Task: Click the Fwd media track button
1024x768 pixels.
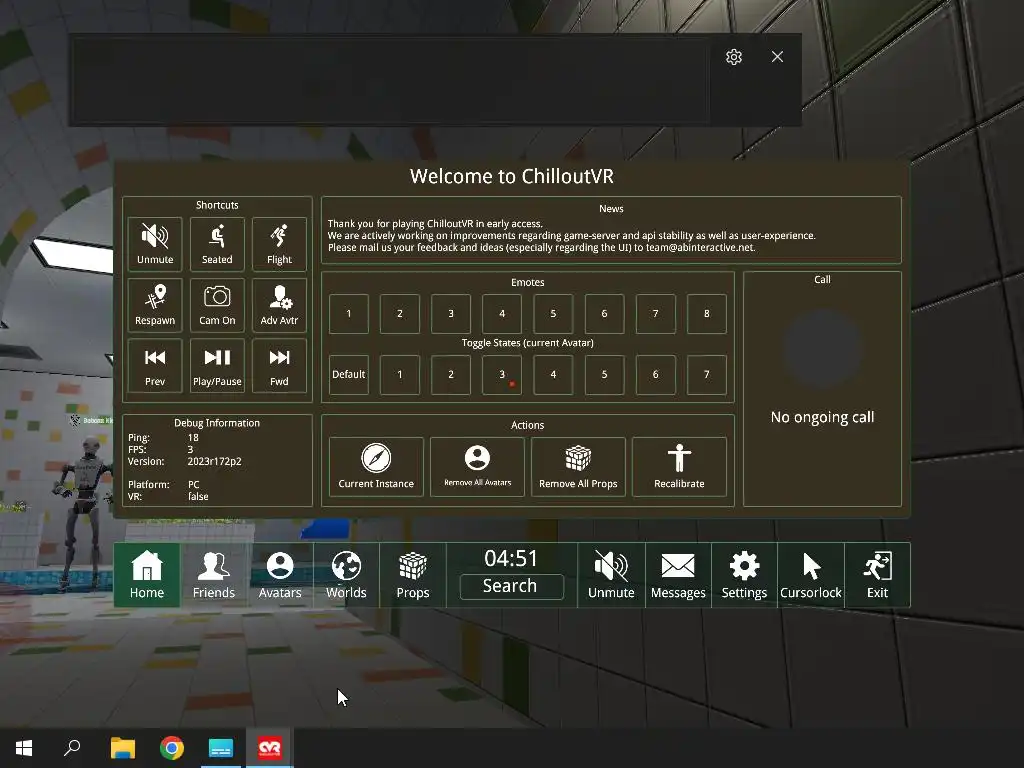Action: [279, 366]
